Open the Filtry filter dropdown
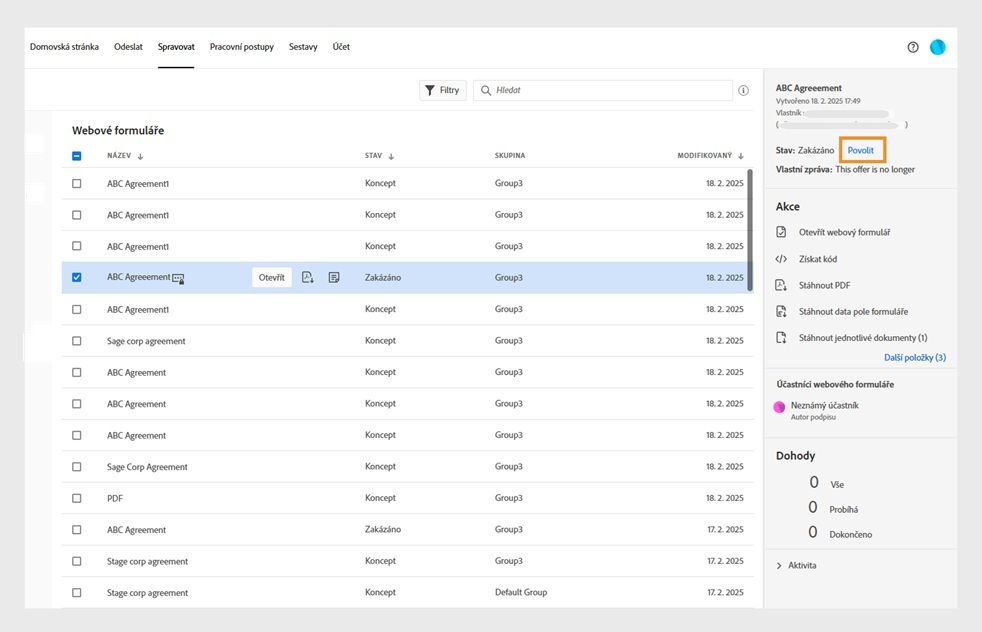 pyautogui.click(x=442, y=90)
